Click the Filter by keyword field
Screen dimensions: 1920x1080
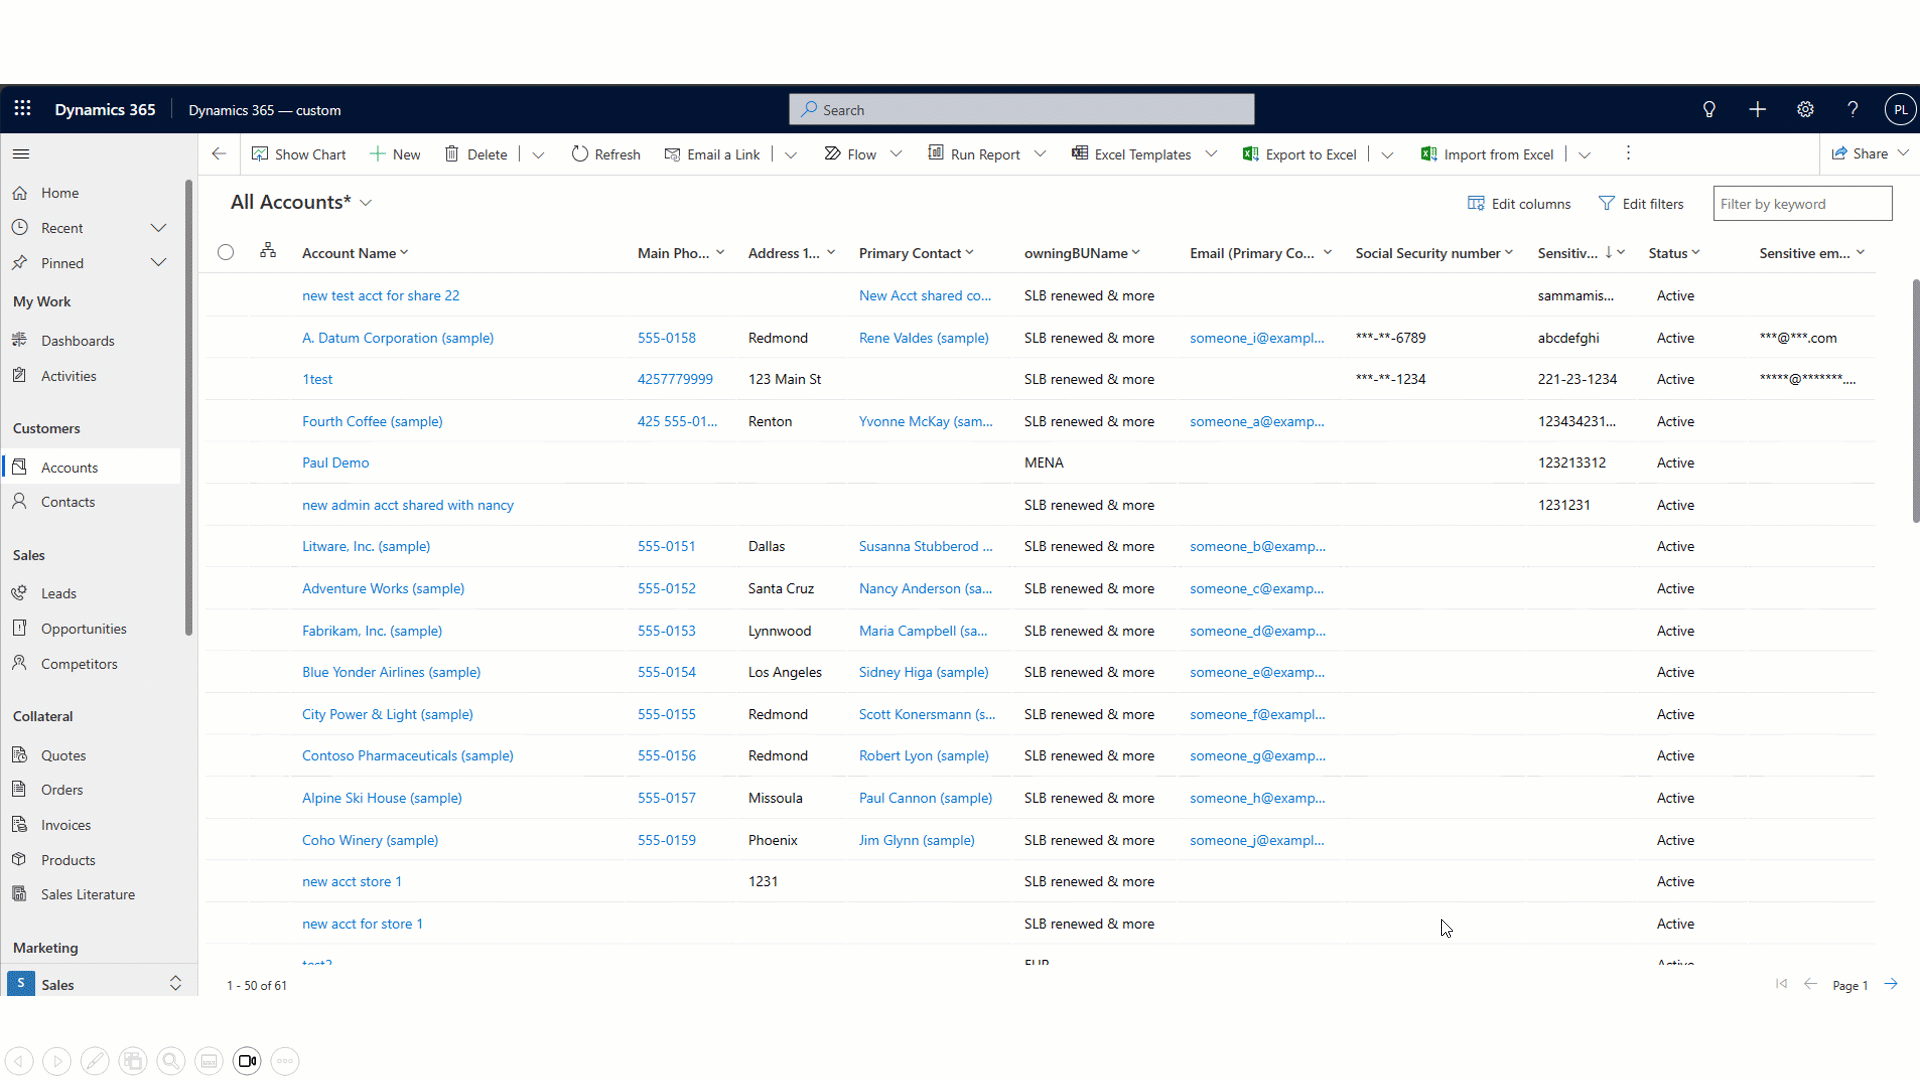pos(1802,204)
